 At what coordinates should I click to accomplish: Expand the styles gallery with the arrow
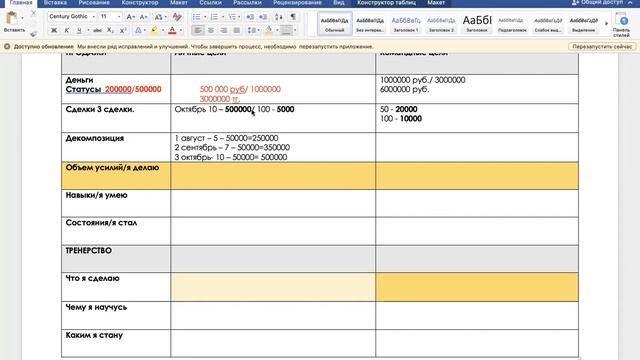point(606,24)
